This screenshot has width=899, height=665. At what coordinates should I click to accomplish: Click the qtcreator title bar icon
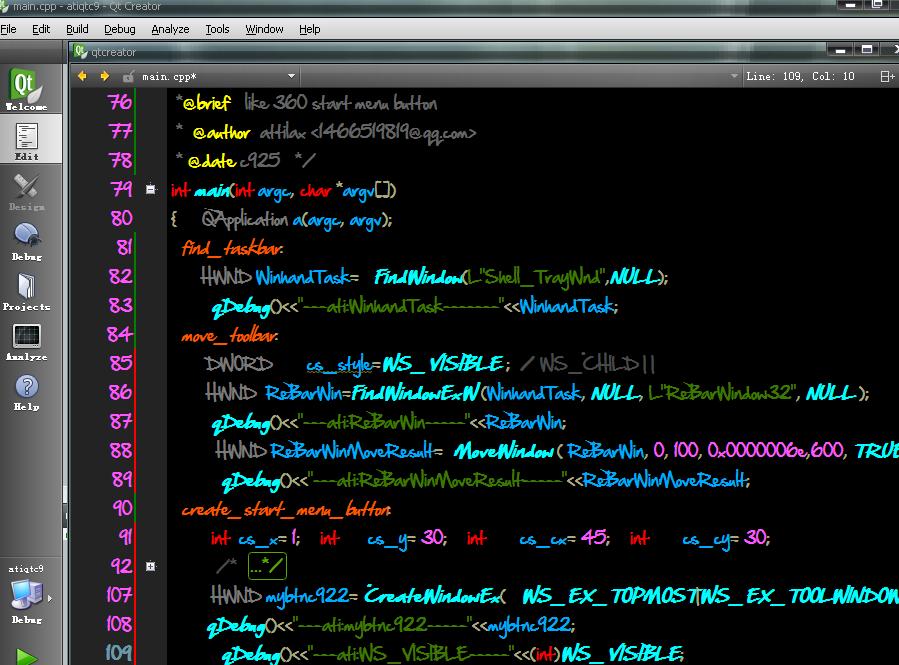(x=80, y=52)
